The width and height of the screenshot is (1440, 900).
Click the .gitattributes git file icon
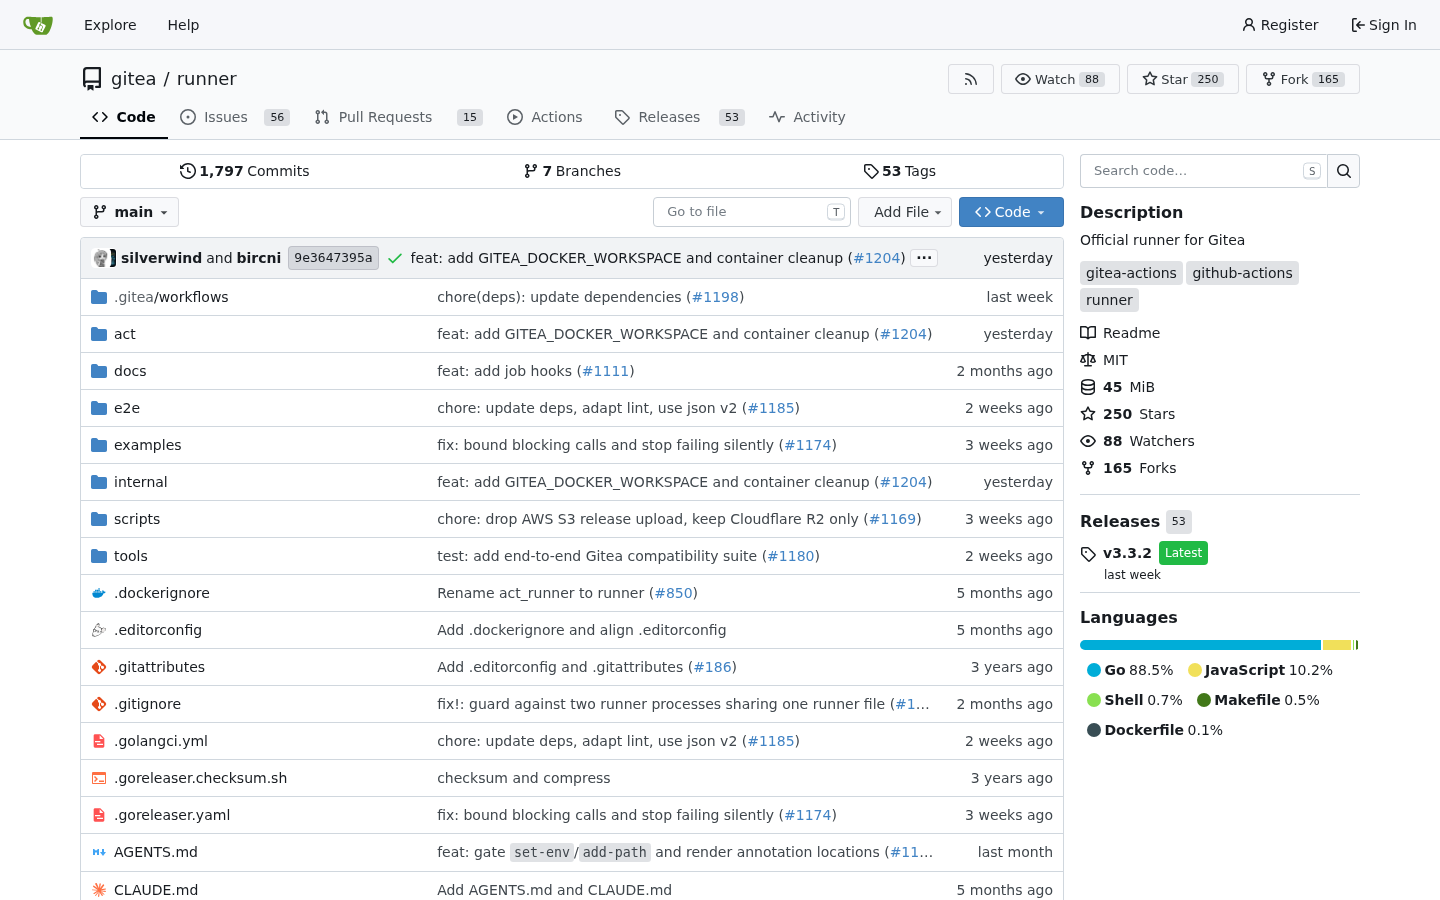pyautogui.click(x=99, y=667)
